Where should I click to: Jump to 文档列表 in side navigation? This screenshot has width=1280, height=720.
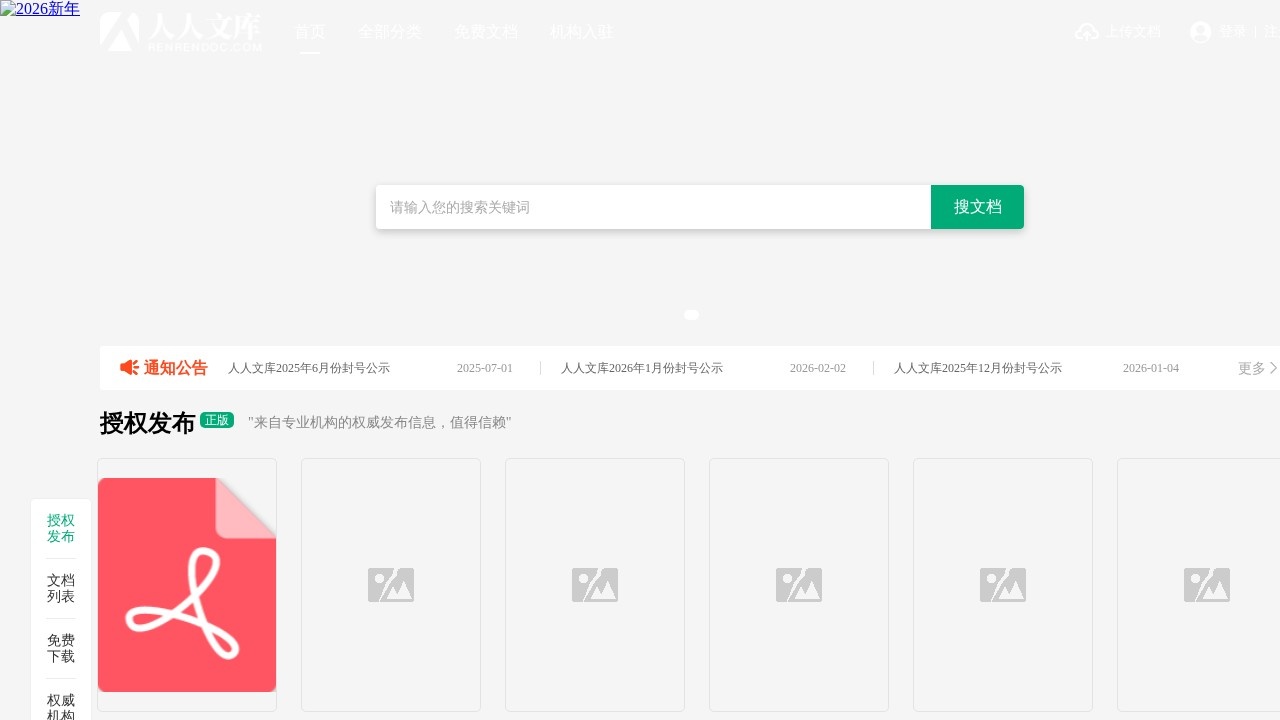(61, 588)
